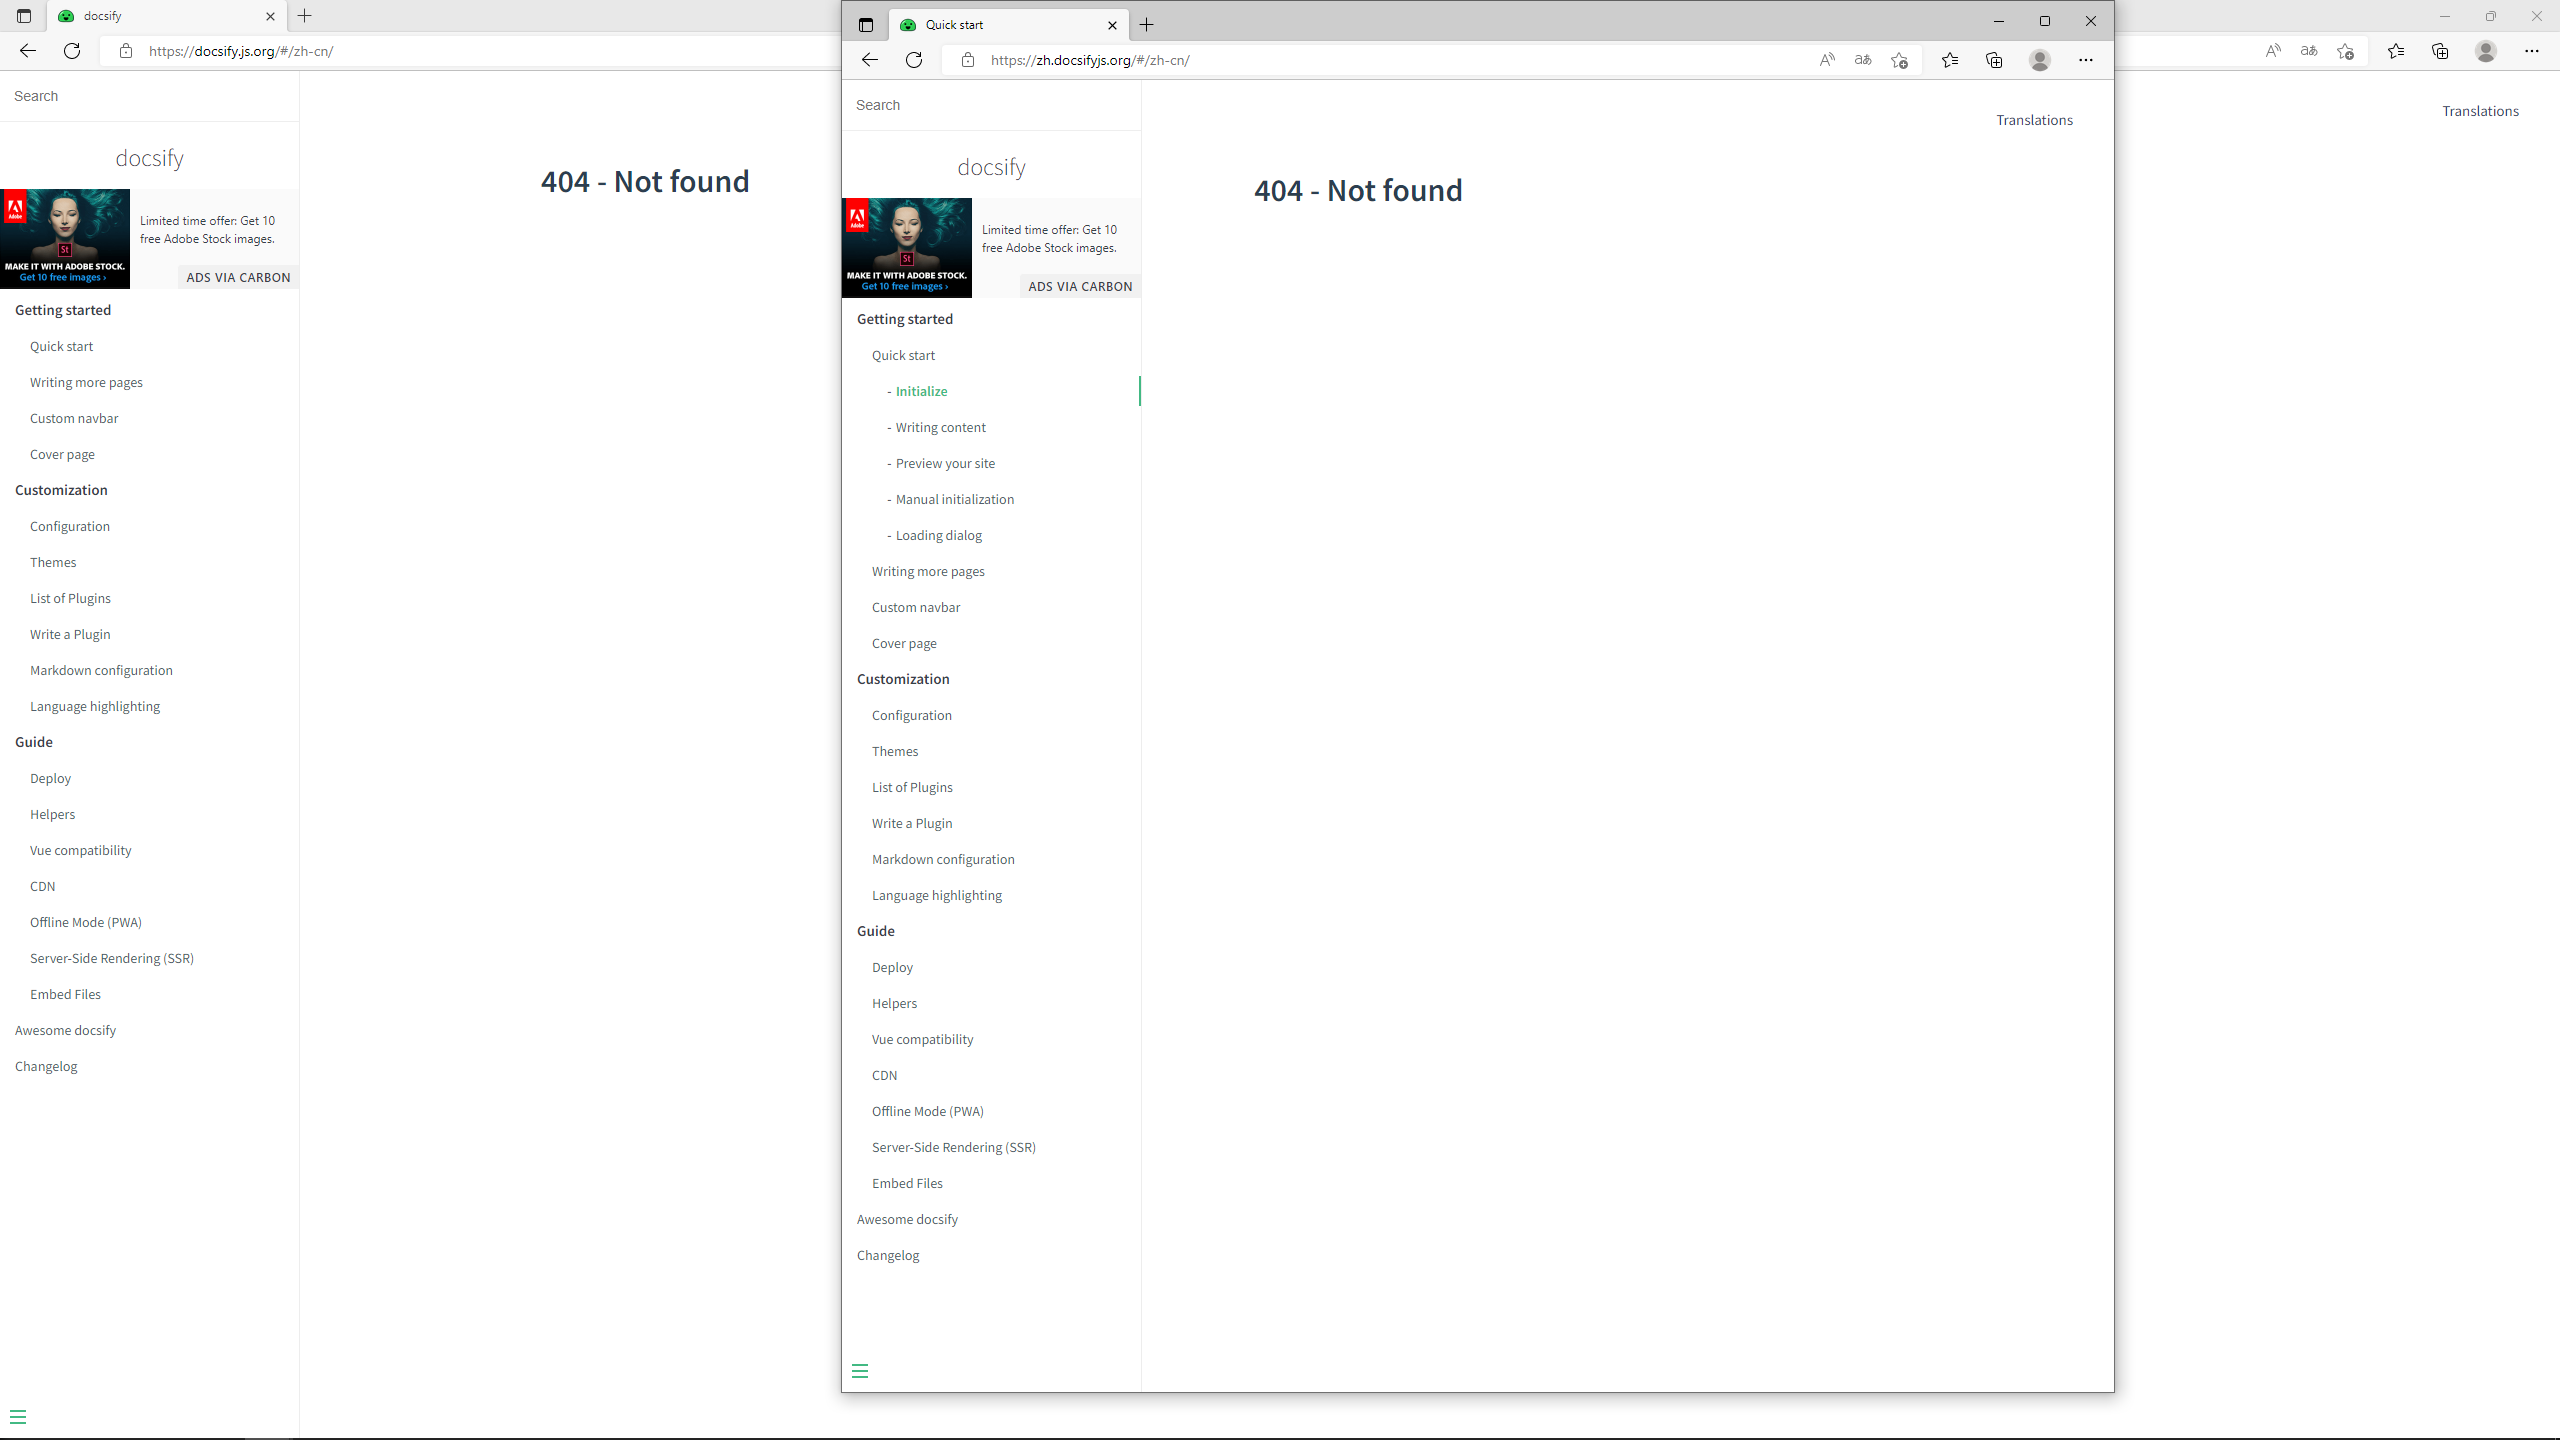The image size is (2560, 1440).
Task: Open the Tab actions menu icon
Action: (x=865, y=25)
